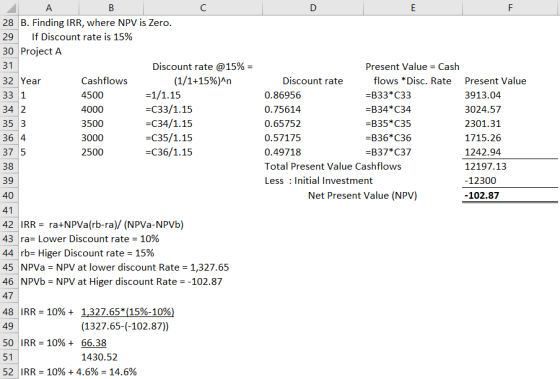The width and height of the screenshot is (560, 379).
Task: Select the 'Project A' cell
Action: coord(41,51)
